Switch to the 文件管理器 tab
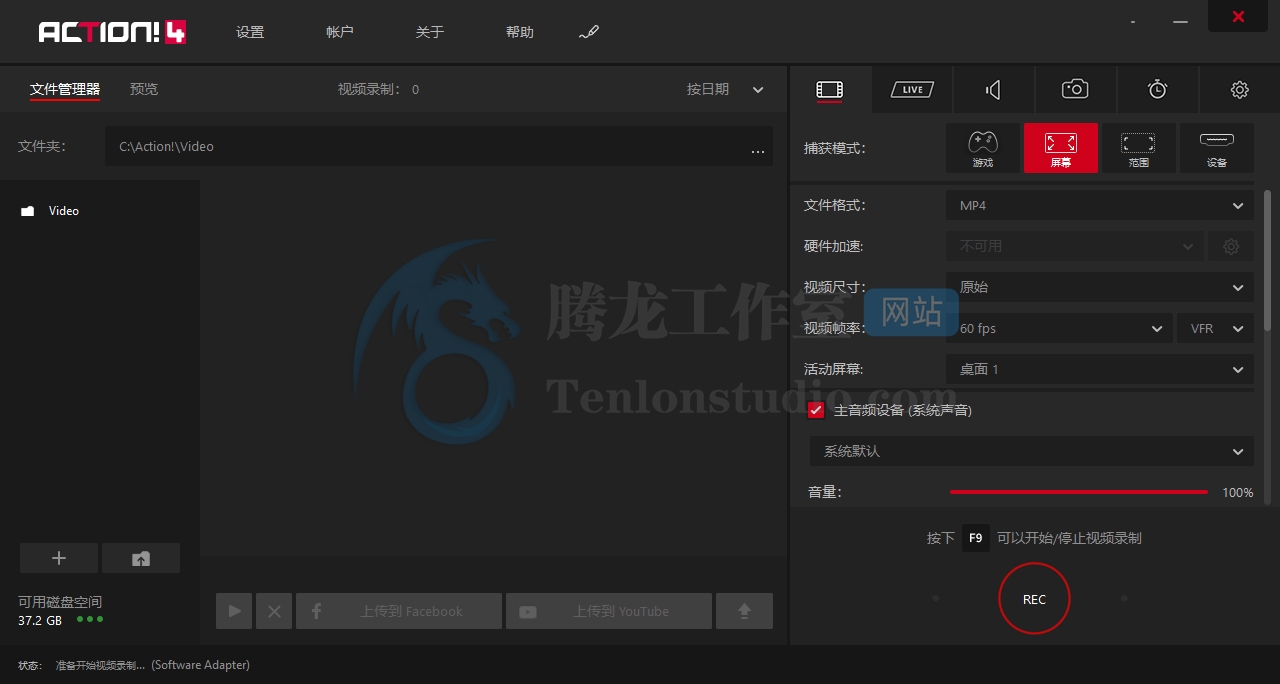1280x684 pixels. pos(65,89)
